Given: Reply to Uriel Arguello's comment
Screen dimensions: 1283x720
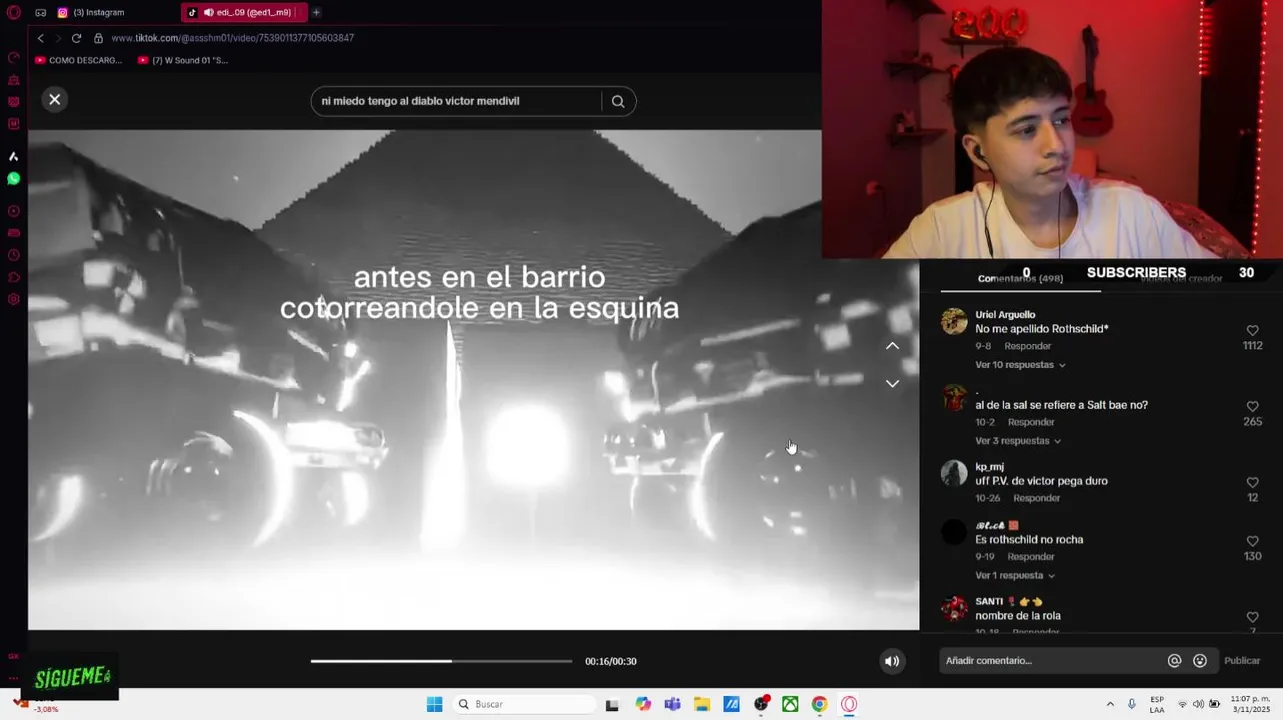Looking at the screenshot, I should 1027,346.
